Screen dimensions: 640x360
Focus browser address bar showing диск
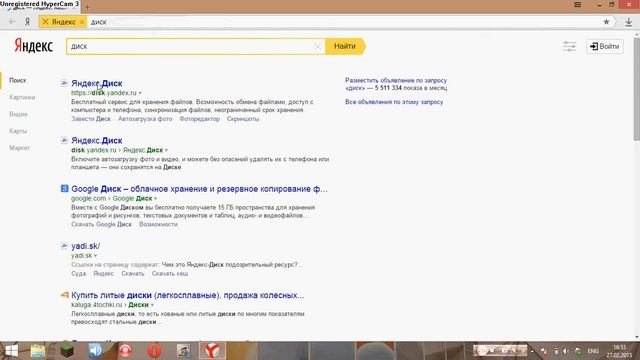click(343, 22)
